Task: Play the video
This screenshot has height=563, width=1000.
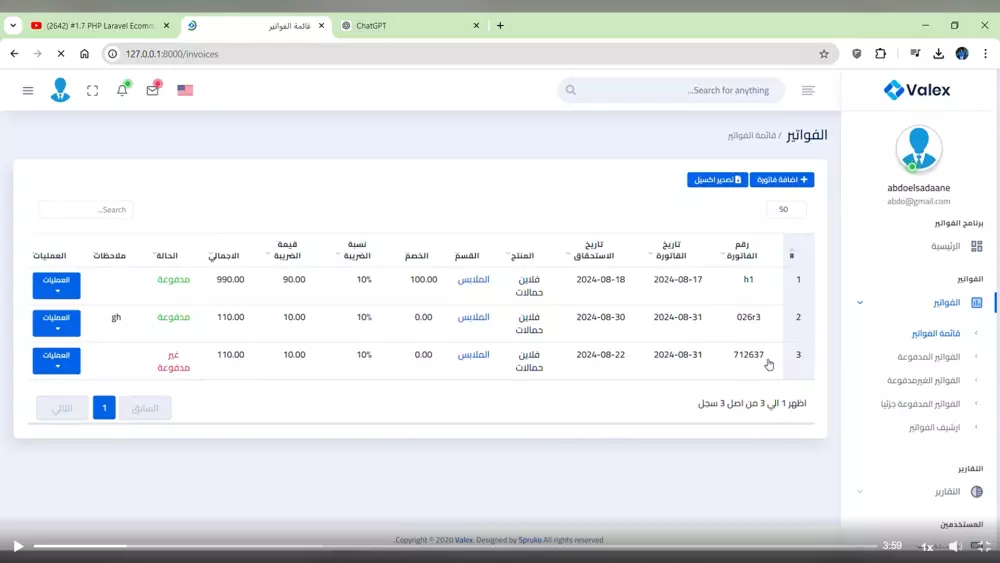Action: pyautogui.click(x=18, y=546)
